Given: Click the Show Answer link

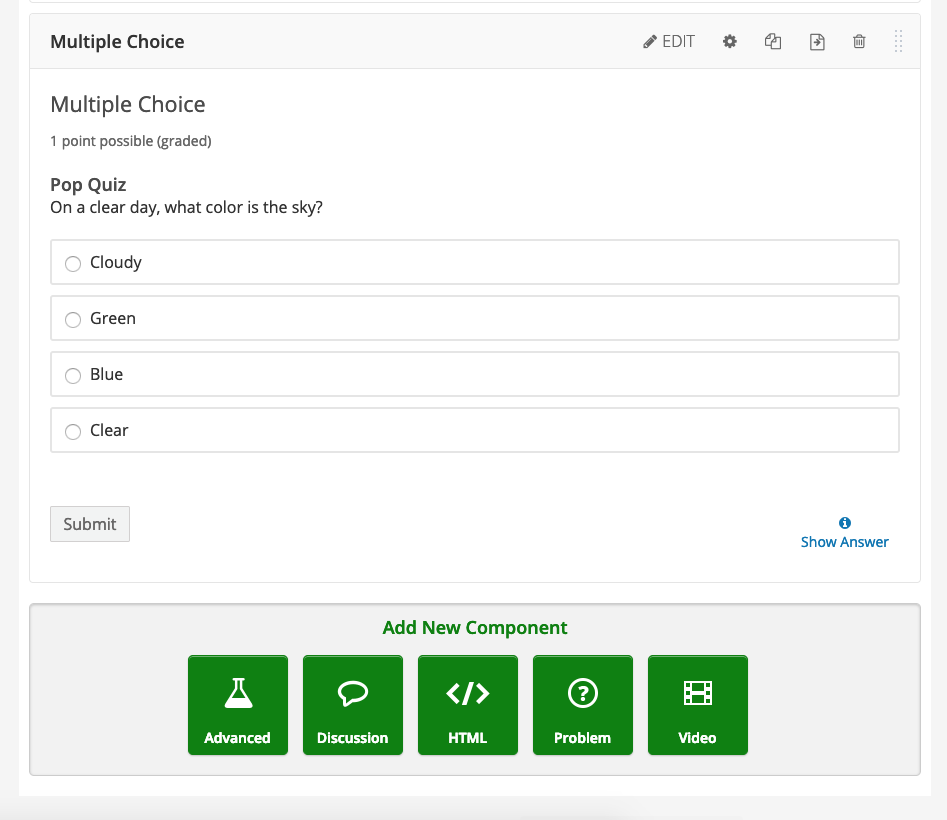Looking at the screenshot, I should (845, 542).
